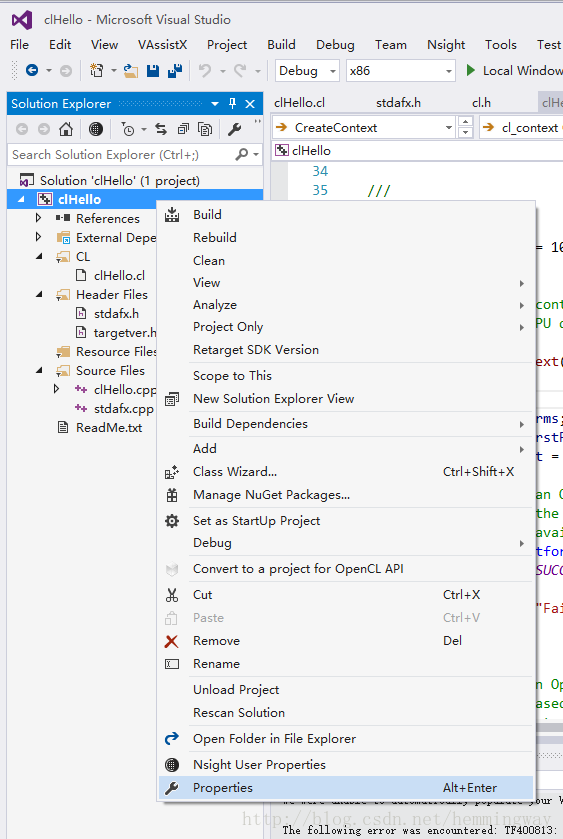Collapse the CL folder node
The height and width of the screenshot is (839, 563).
39,256
